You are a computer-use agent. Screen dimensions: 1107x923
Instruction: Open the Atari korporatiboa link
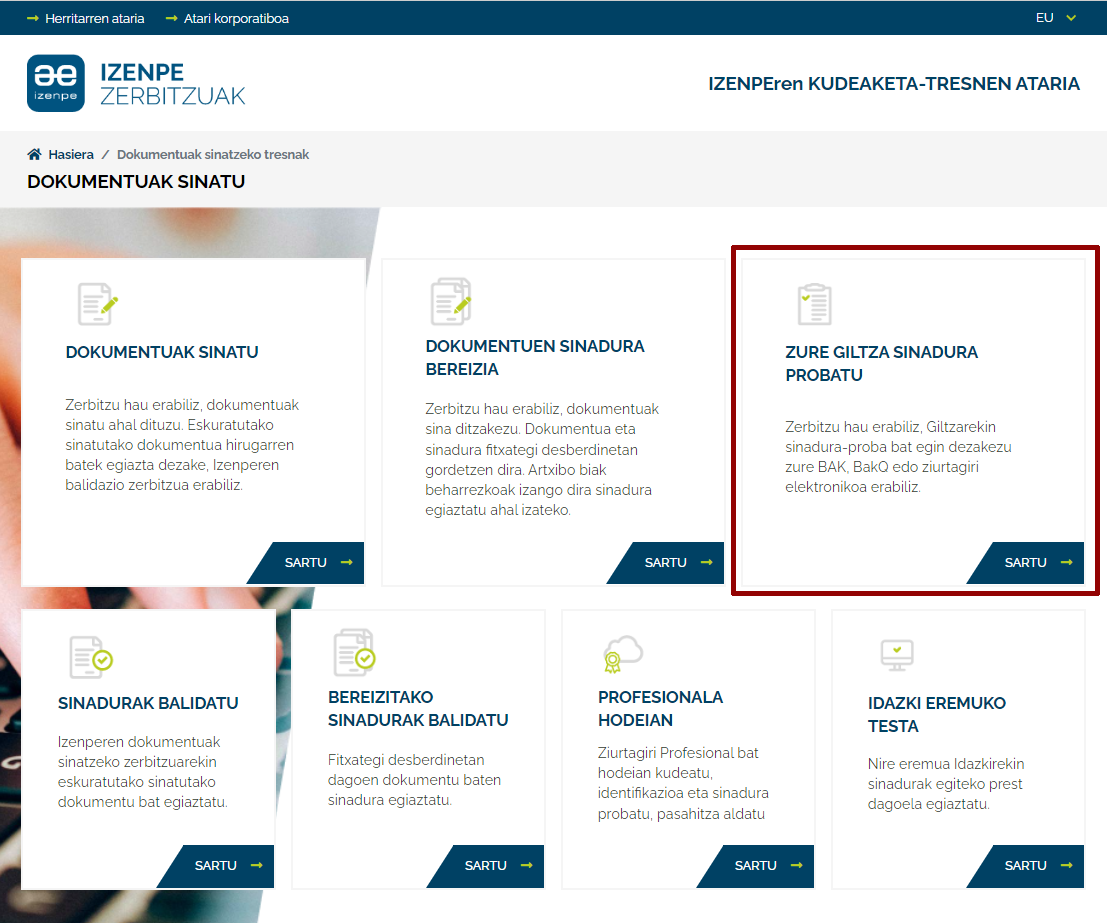click(236, 18)
